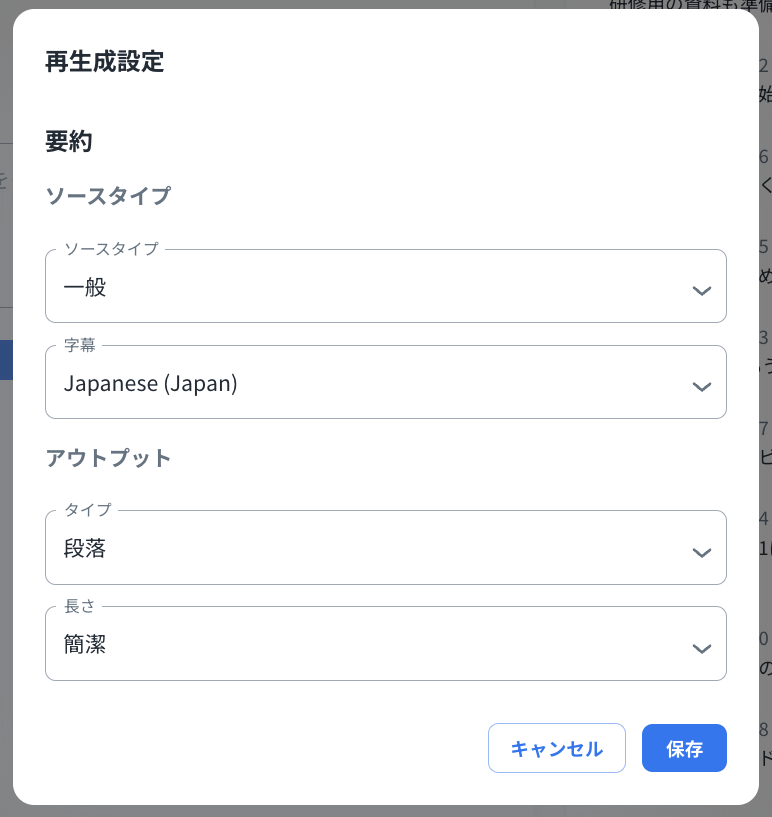
Task: Click the 要約 heading
Action: tap(69, 142)
